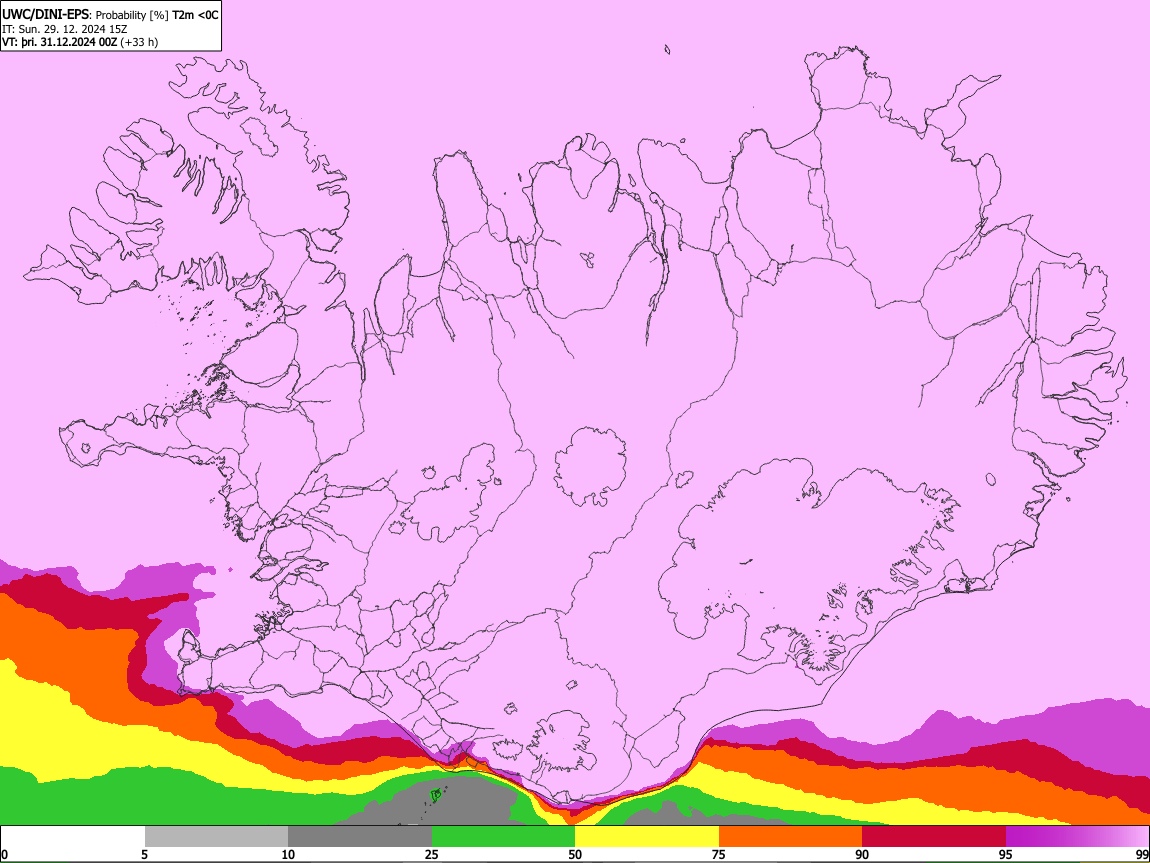Screen dimensions: 1150x863
Task: Click the light gray 5–10 legend swatch
Action: tap(216, 837)
